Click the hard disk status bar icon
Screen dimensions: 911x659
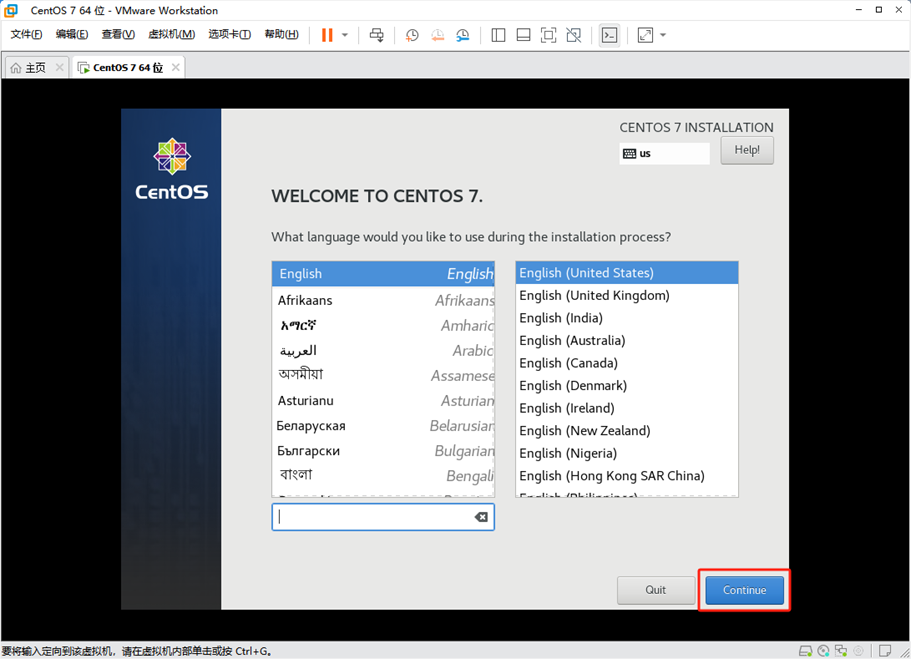(x=805, y=651)
